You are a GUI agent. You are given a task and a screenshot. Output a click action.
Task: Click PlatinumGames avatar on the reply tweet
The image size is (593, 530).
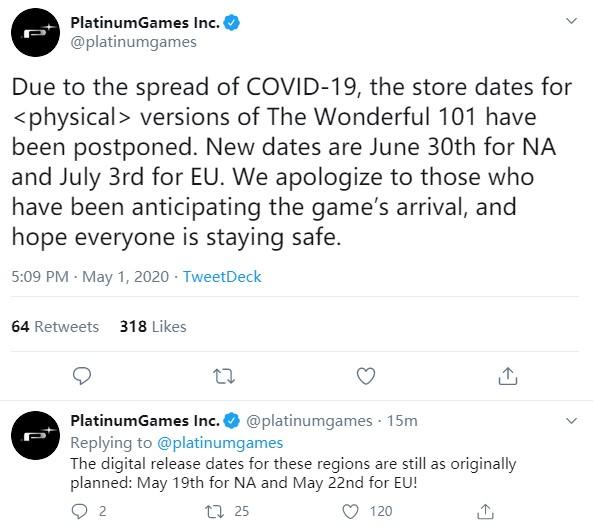tap(36, 435)
